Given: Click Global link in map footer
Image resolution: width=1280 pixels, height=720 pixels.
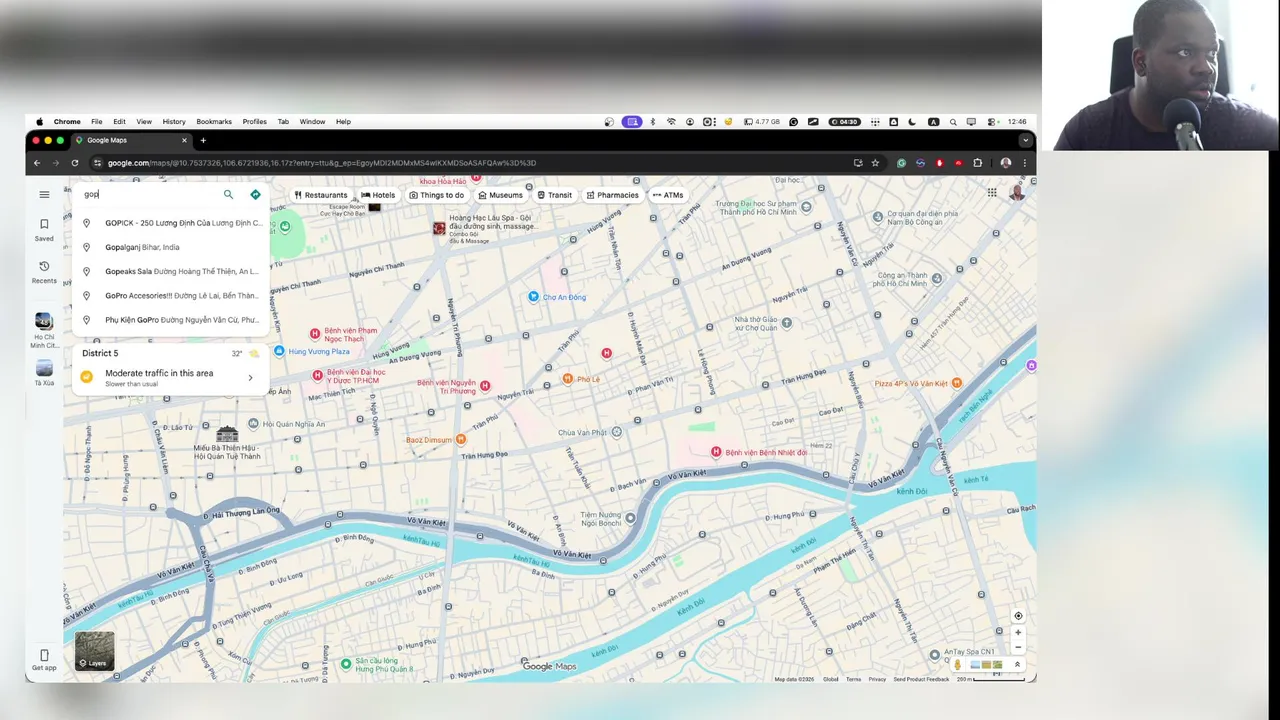Looking at the screenshot, I should (x=831, y=679).
